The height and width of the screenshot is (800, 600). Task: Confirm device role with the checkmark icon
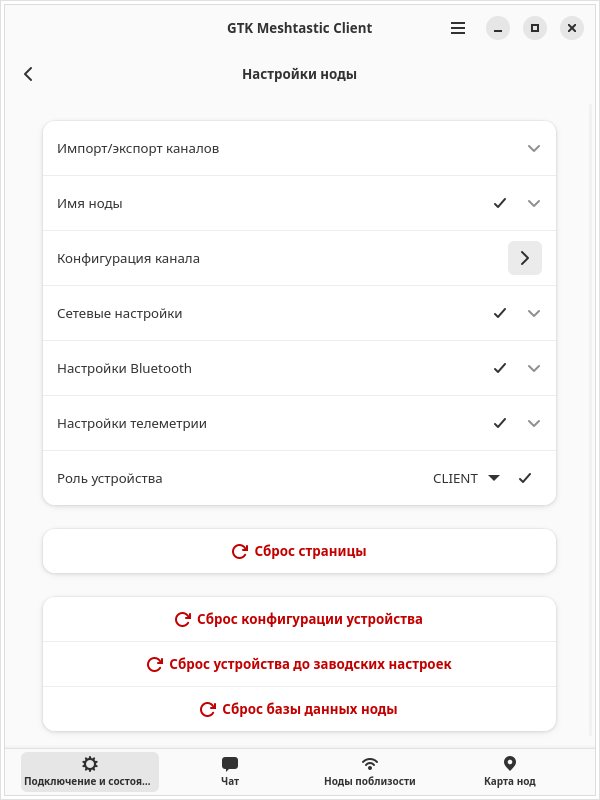[x=525, y=478]
